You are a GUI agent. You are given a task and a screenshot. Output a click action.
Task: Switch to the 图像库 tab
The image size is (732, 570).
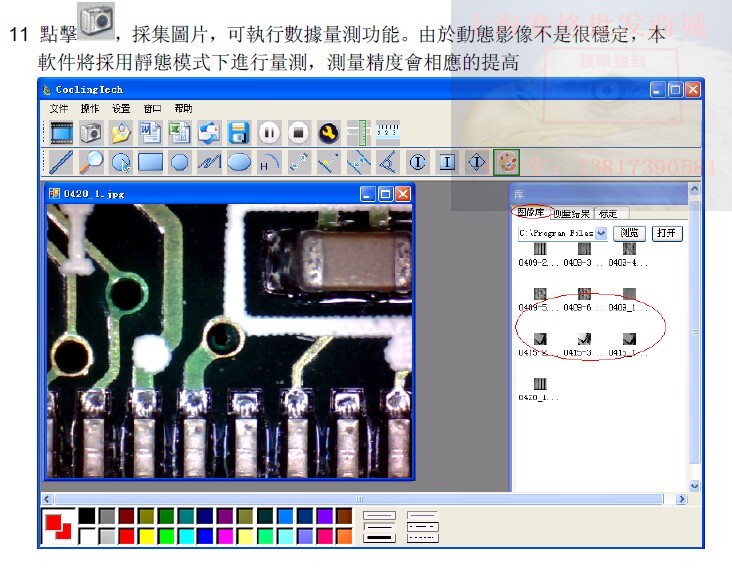(531, 212)
